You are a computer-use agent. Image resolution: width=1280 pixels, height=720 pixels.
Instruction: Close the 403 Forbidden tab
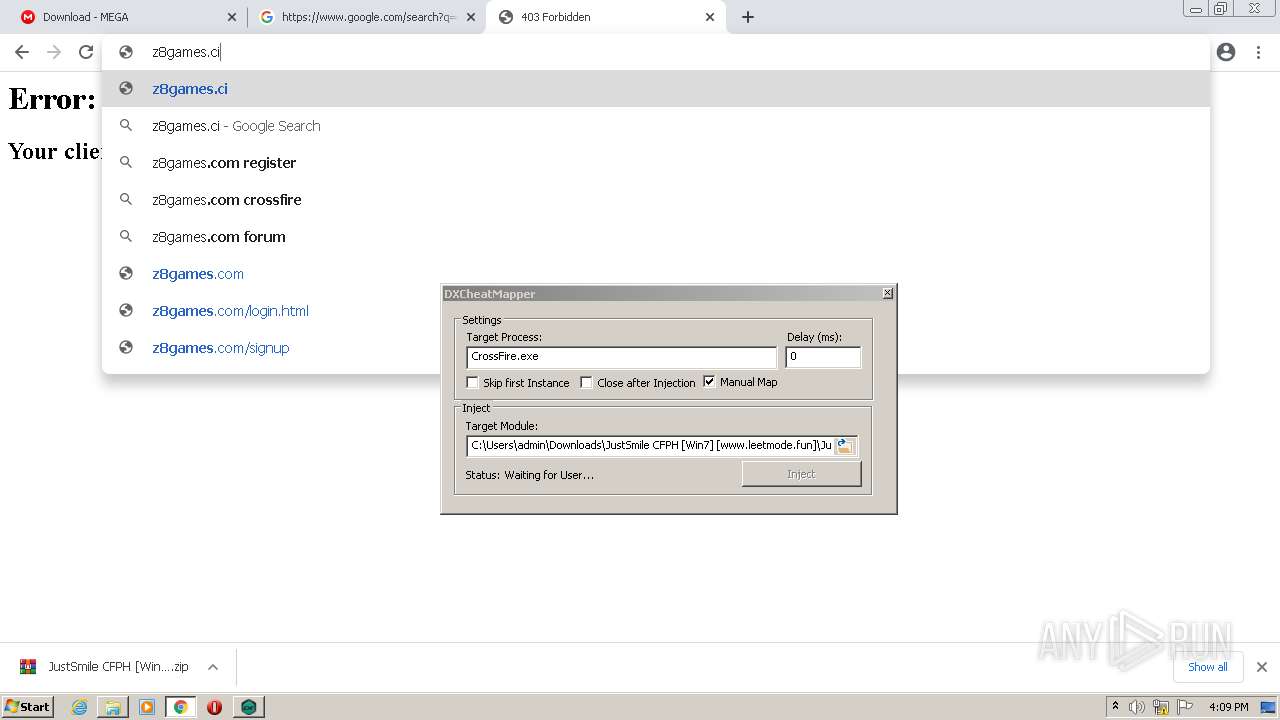tap(710, 17)
